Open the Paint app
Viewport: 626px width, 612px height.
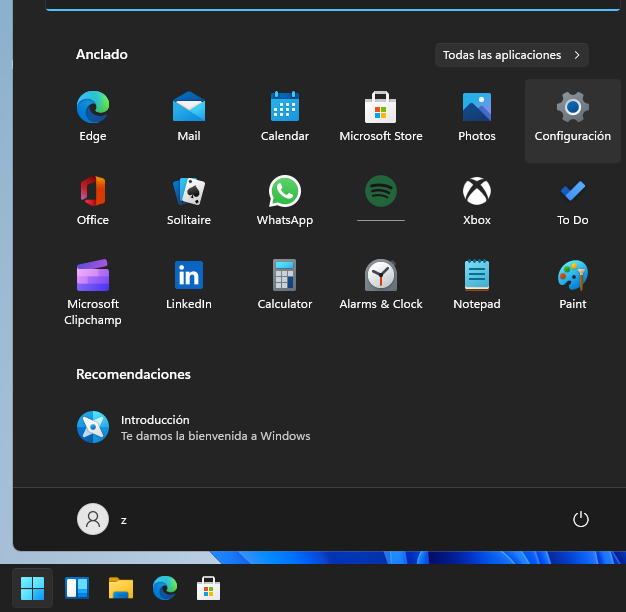573,284
